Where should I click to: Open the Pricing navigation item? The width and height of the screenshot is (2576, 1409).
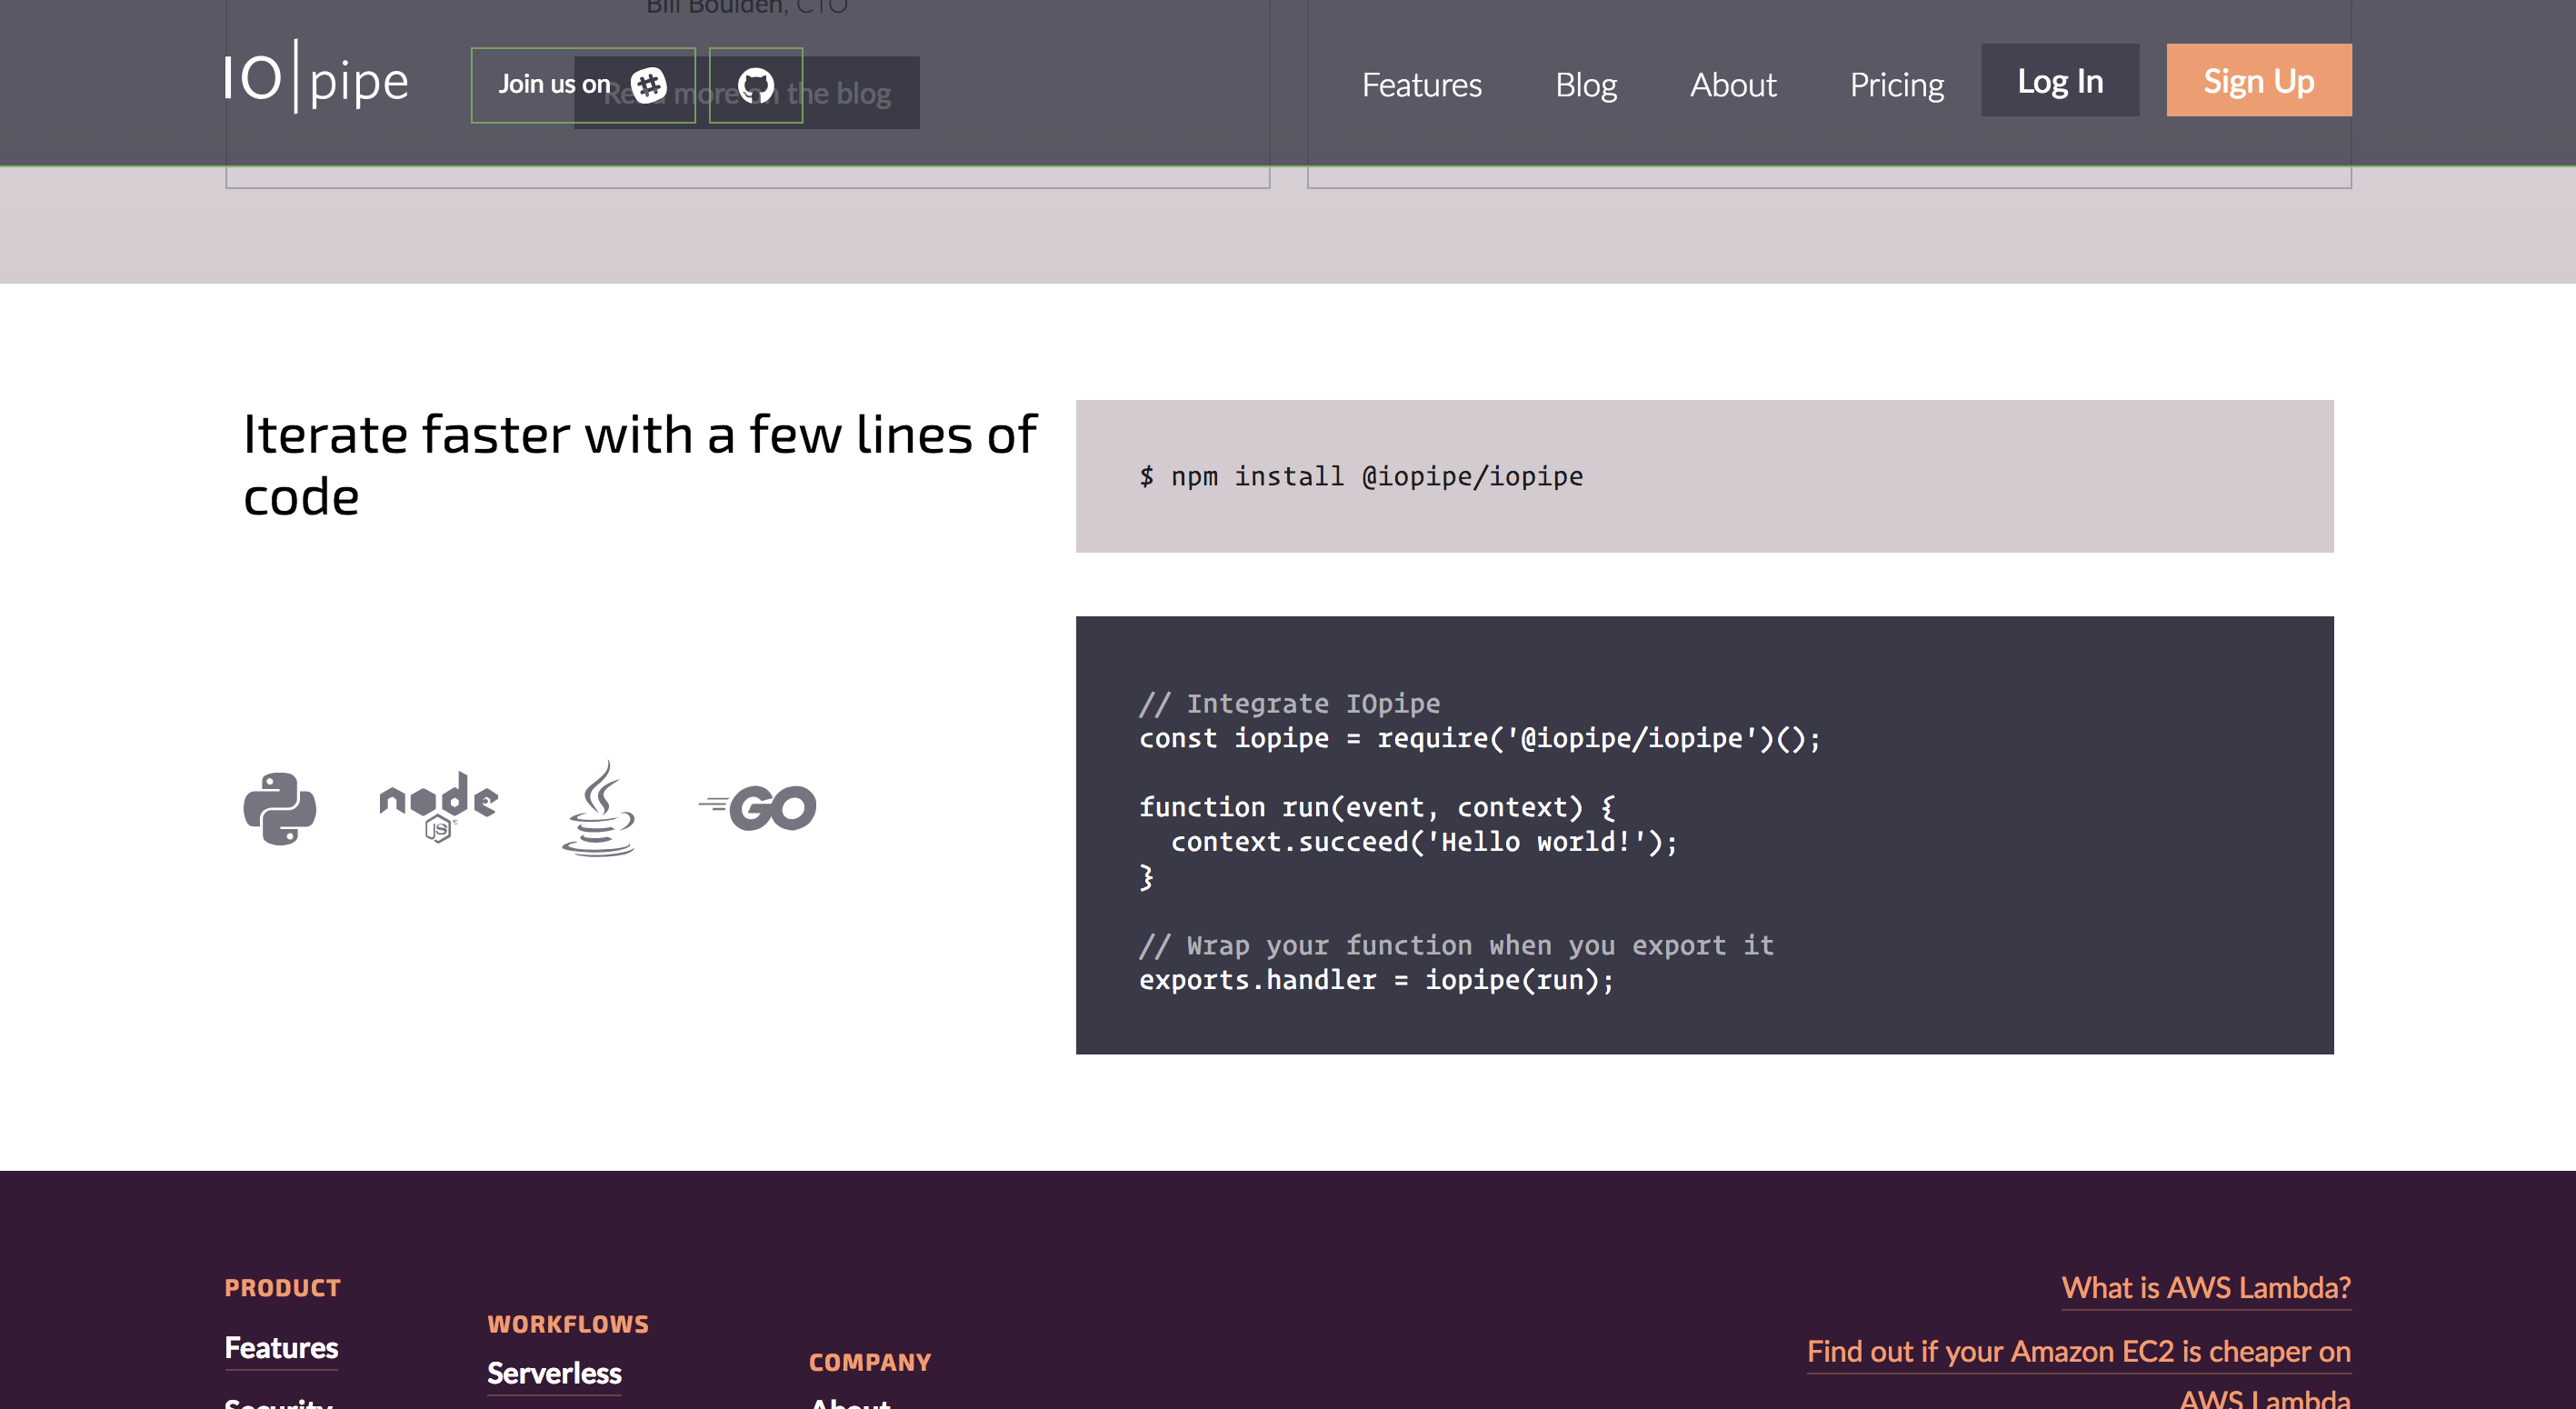pos(1896,85)
